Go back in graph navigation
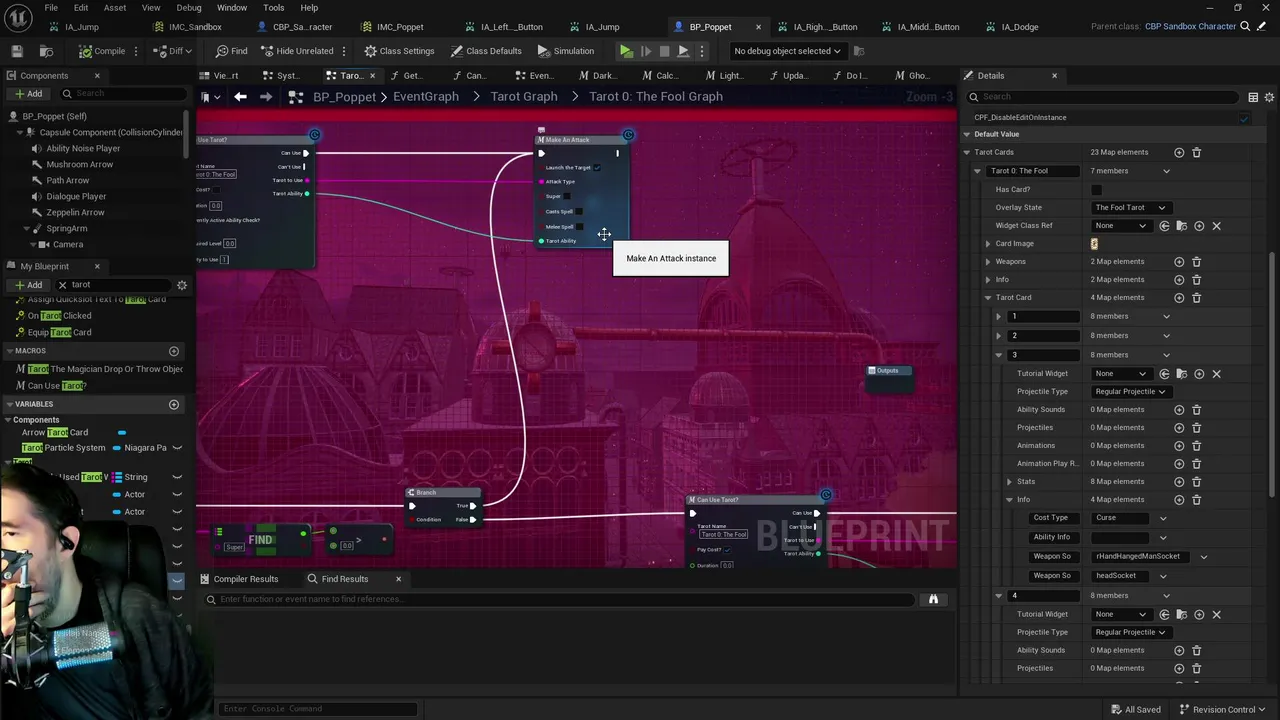This screenshot has height=720, width=1280. pyautogui.click(x=240, y=97)
